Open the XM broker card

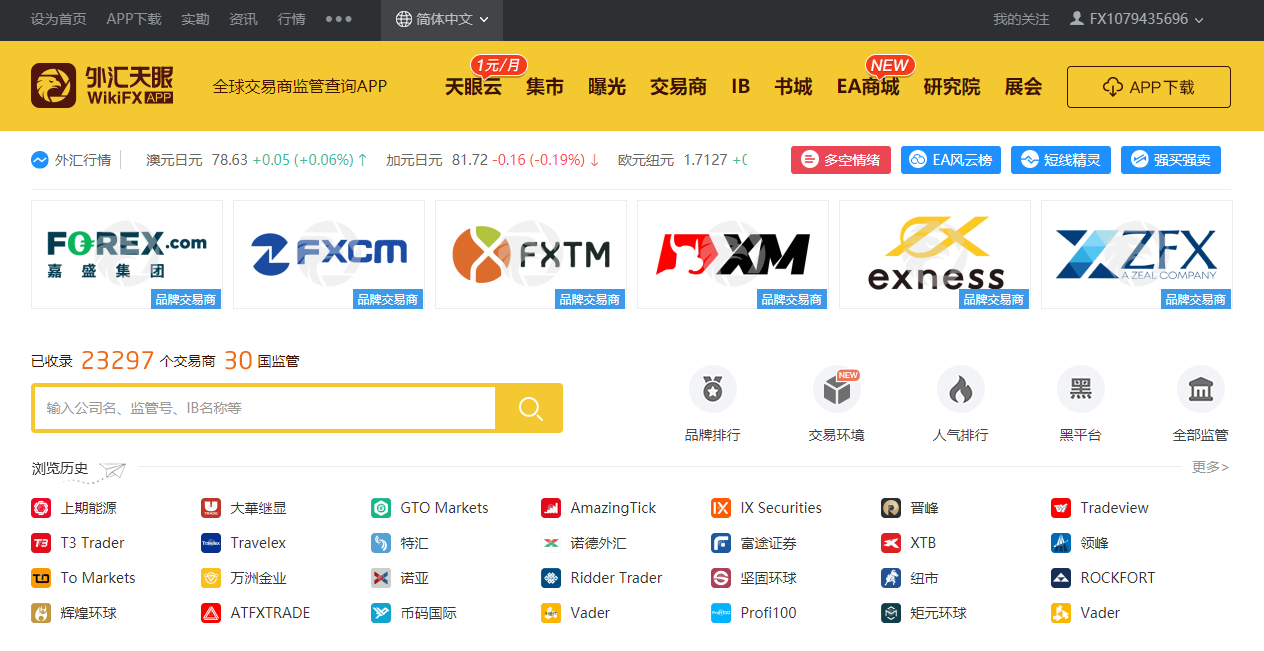click(733, 255)
